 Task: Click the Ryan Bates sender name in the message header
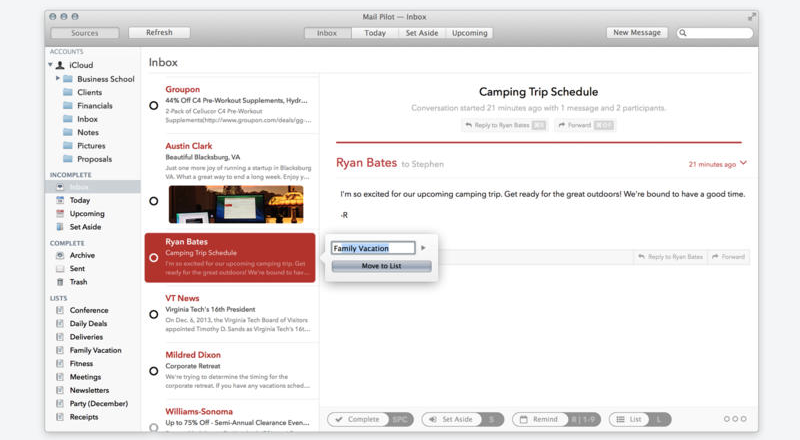click(x=366, y=163)
